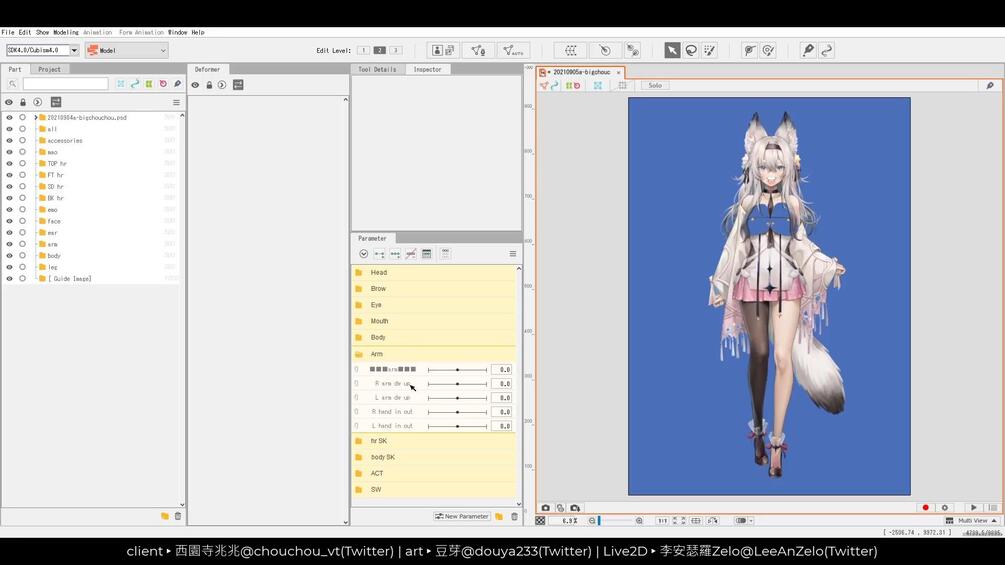The image size is (1005, 565).
Task: Click the canvas zoom slider
Action: click(615, 521)
